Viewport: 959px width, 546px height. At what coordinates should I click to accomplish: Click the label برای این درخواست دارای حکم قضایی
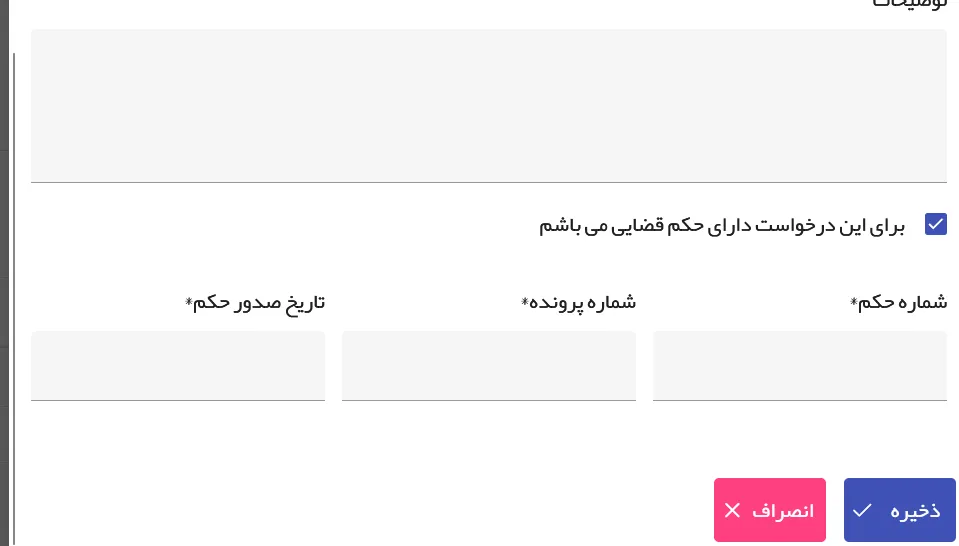click(x=722, y=225)
